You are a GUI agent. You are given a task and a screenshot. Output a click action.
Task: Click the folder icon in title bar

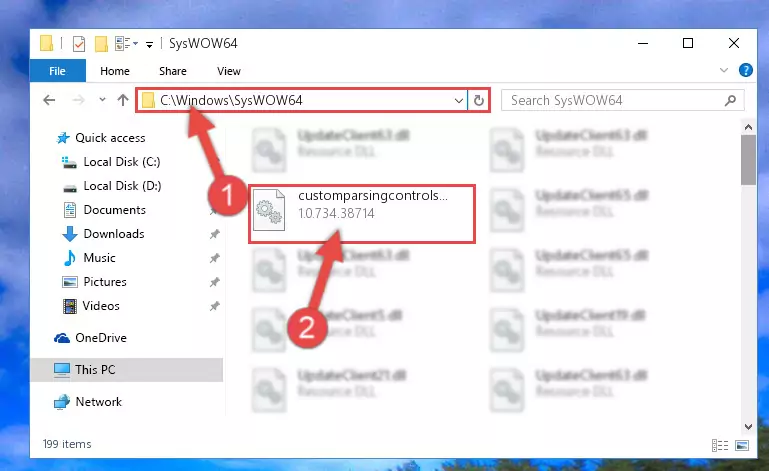(47, 43)
